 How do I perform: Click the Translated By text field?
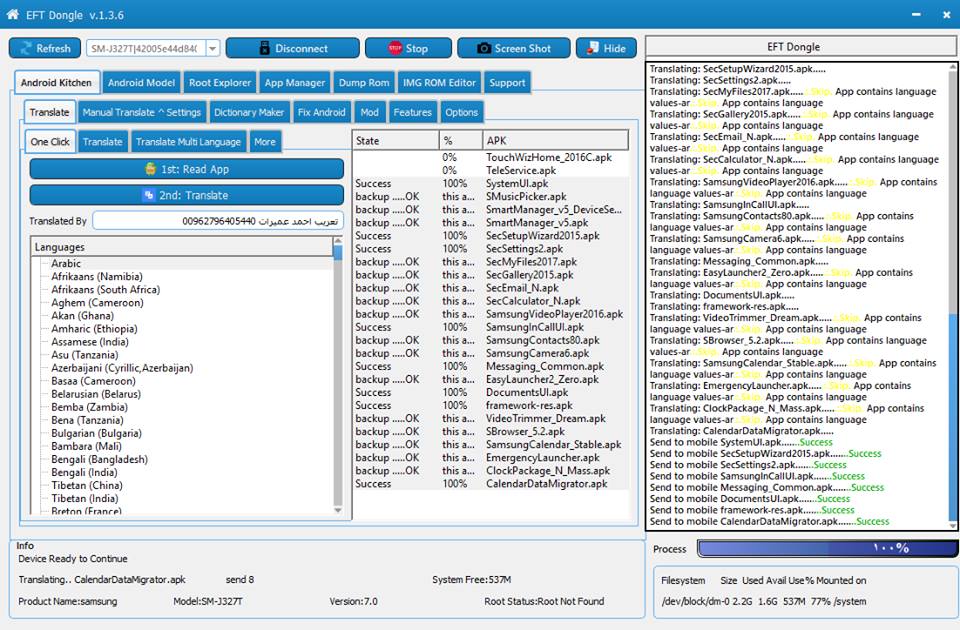pos(218,221)
